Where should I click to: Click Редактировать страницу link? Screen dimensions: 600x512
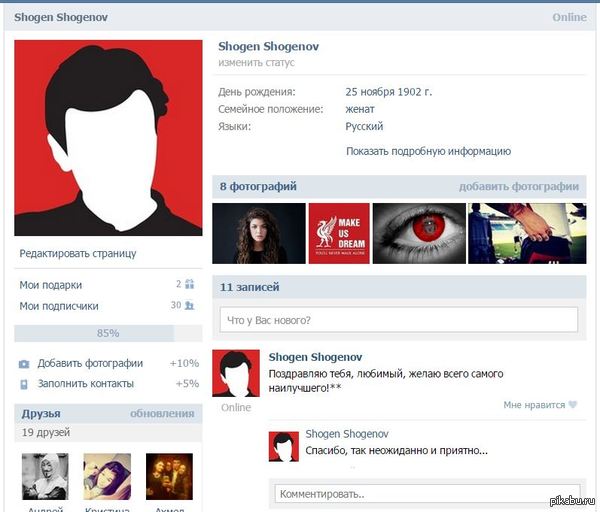[x=77, y=254]
